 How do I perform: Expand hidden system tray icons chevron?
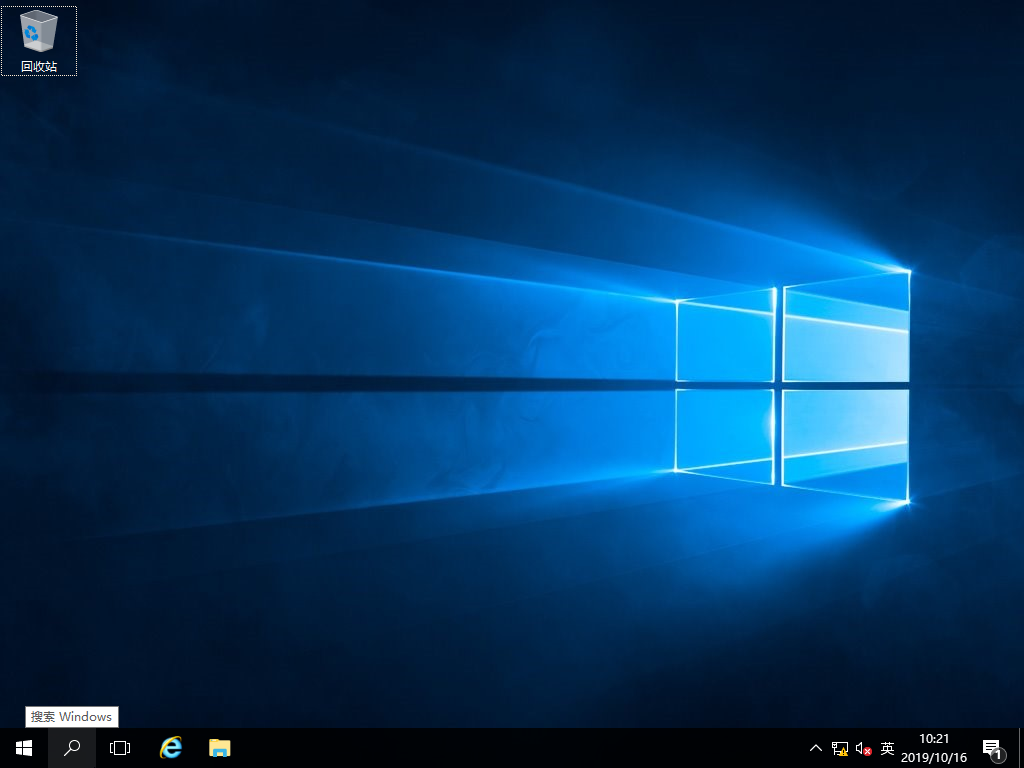[816, 748]
